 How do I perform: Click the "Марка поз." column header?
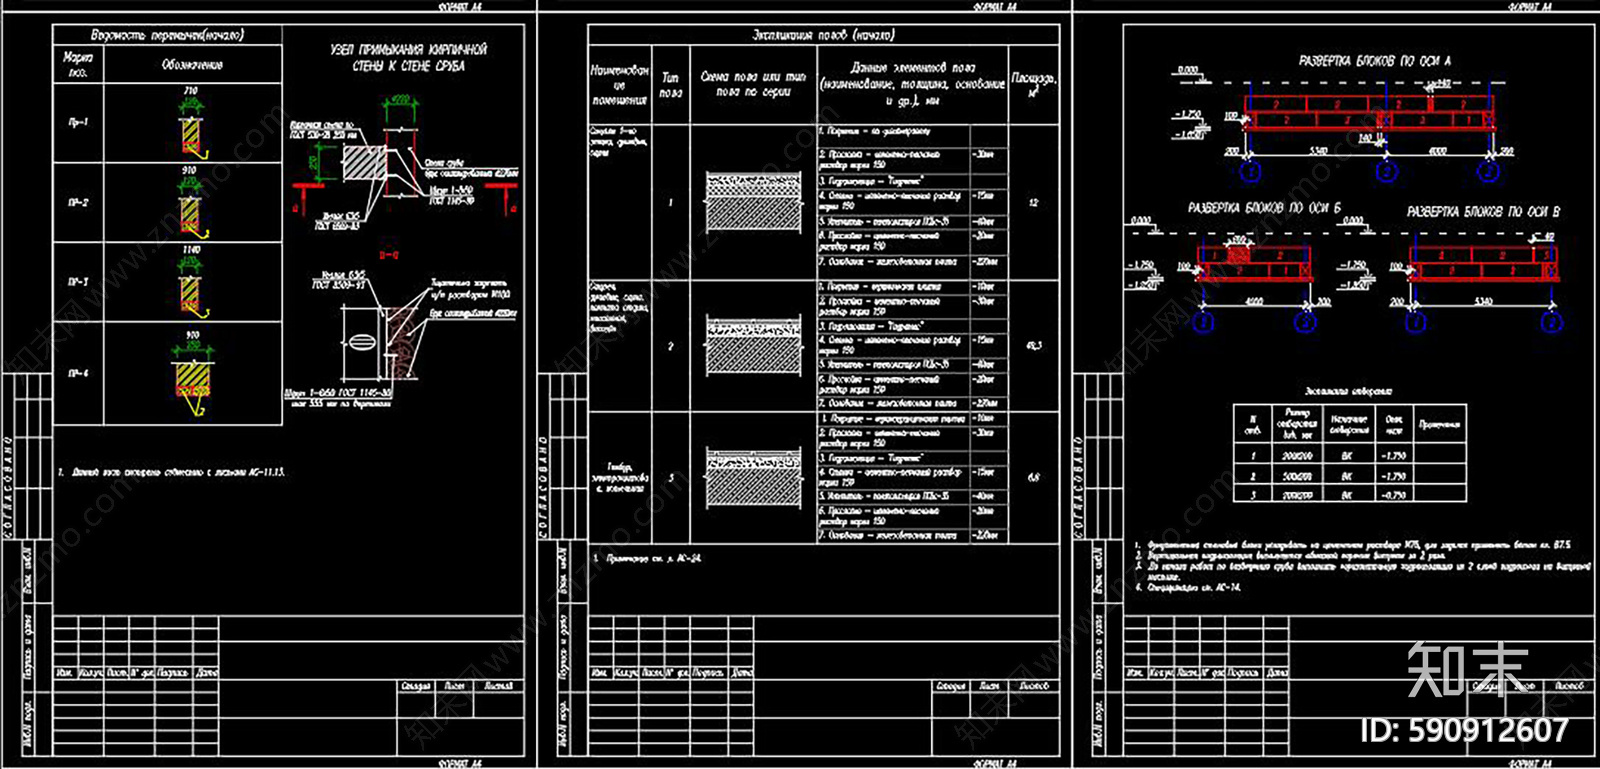78,65
